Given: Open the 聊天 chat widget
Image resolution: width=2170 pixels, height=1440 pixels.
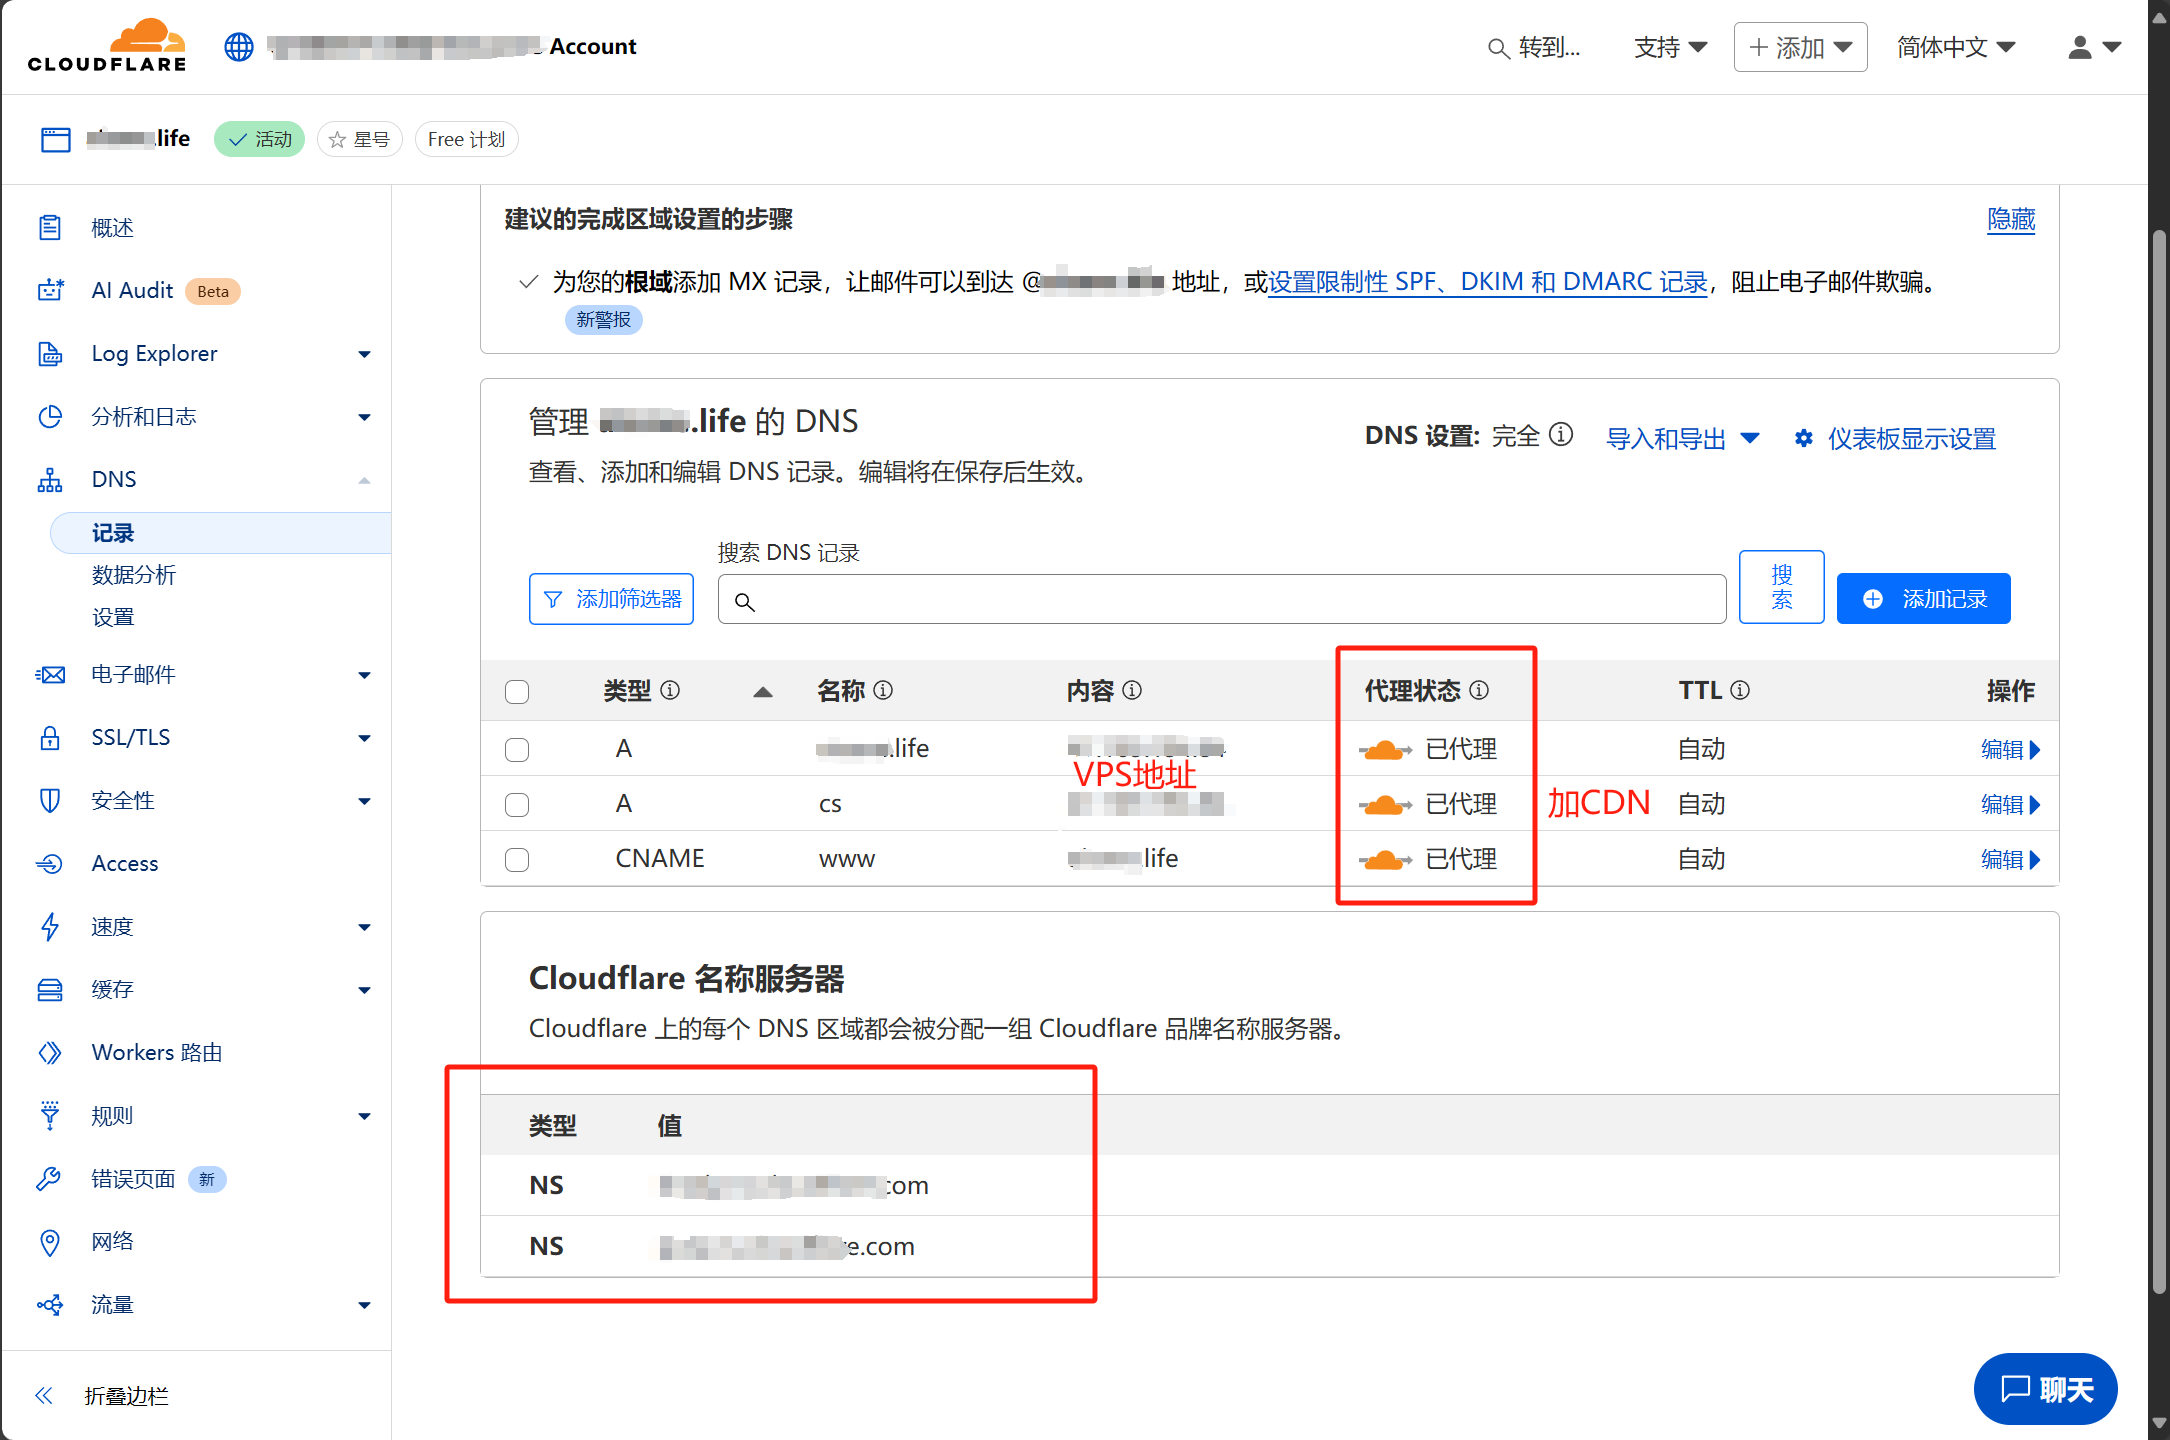Looking at the screenshot, I should pos(2046,1389).
